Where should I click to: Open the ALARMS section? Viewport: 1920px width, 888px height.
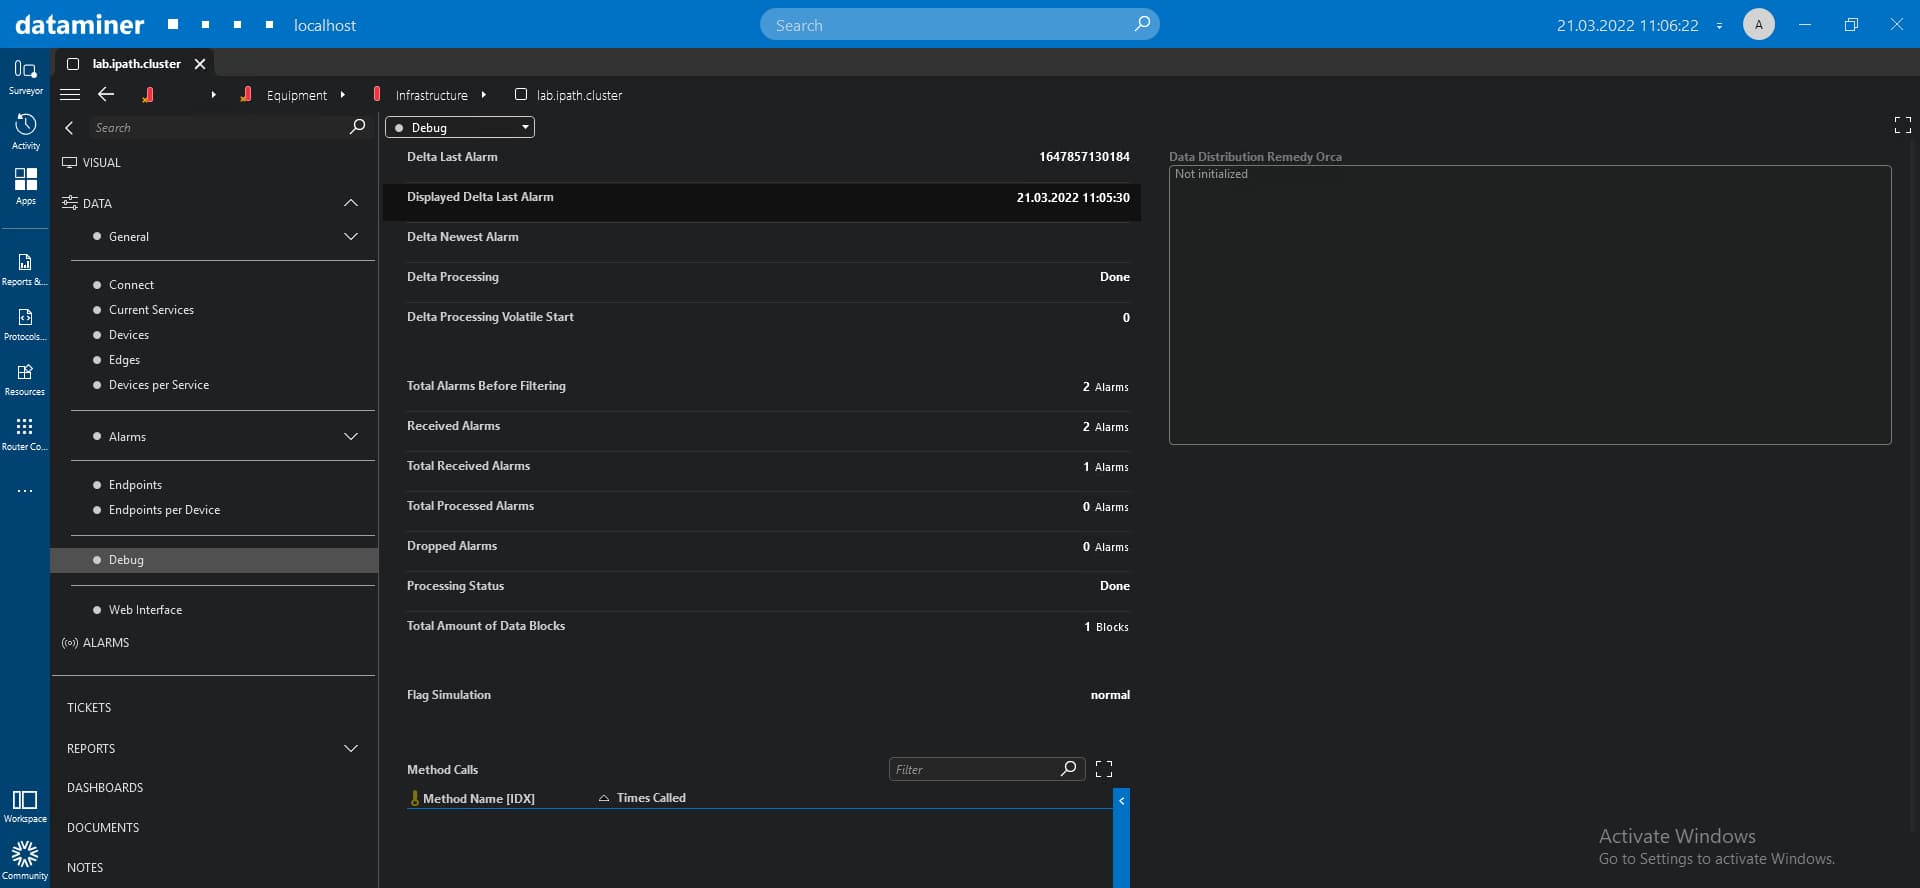(106, 643)
